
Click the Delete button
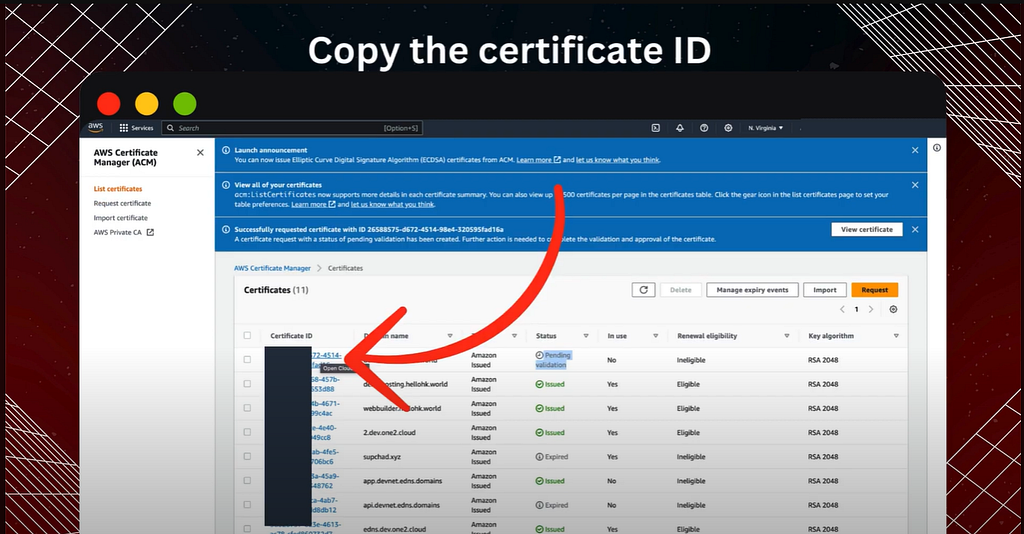click(x=680, y=290)
